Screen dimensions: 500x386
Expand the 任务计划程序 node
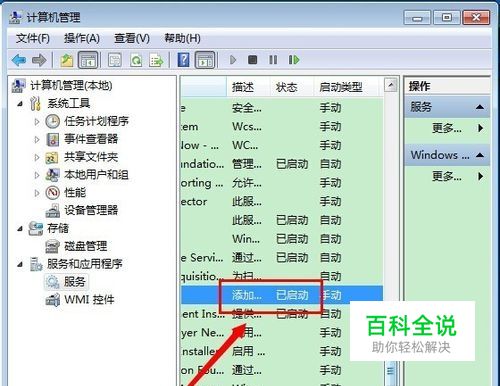pos(37,122)
